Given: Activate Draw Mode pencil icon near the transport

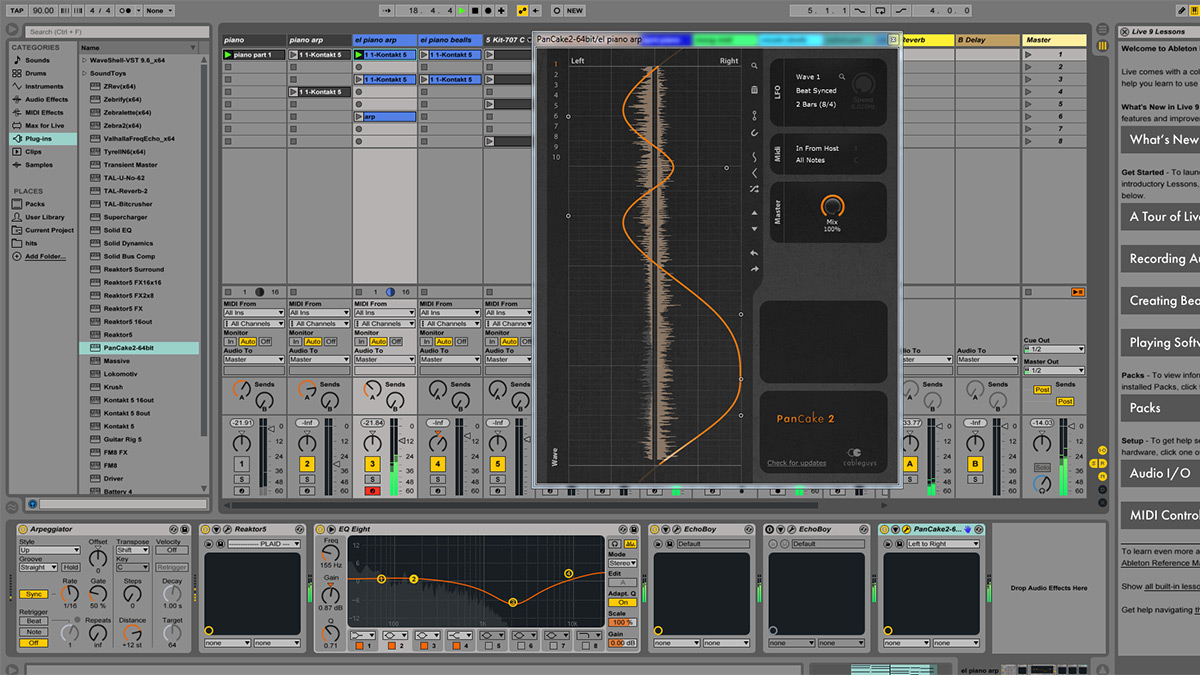Looking at the screenshot, I should point(523,10).
